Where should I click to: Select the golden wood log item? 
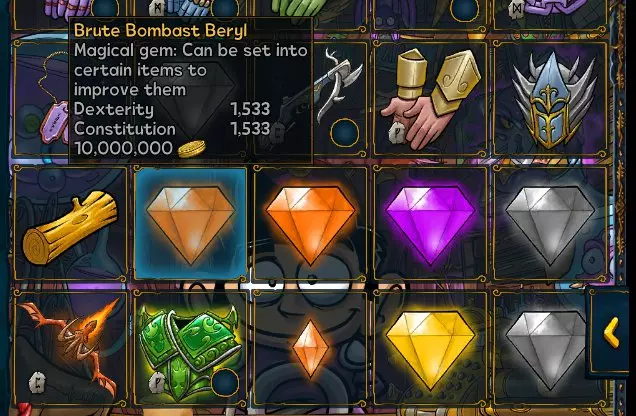click(70, 227)
